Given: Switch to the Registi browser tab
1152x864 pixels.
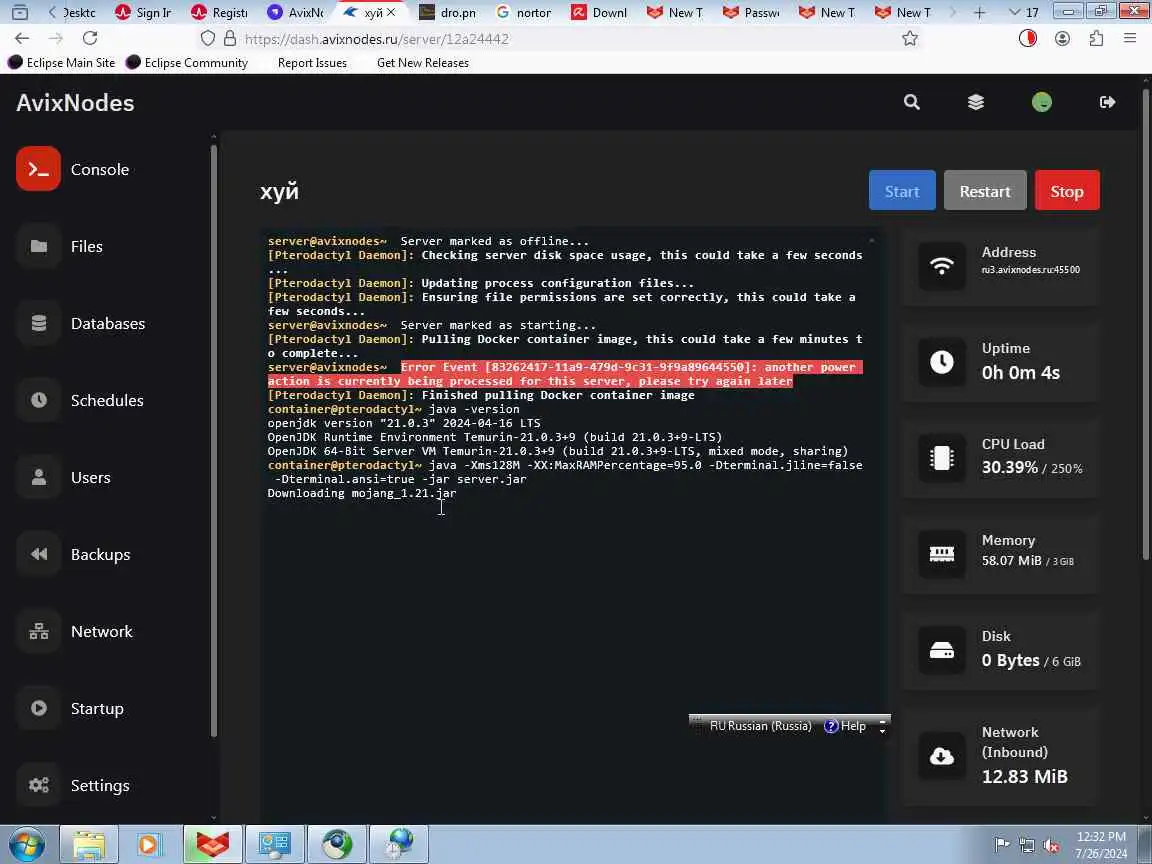Looking at the screenshot, I should tap(220, 12).
